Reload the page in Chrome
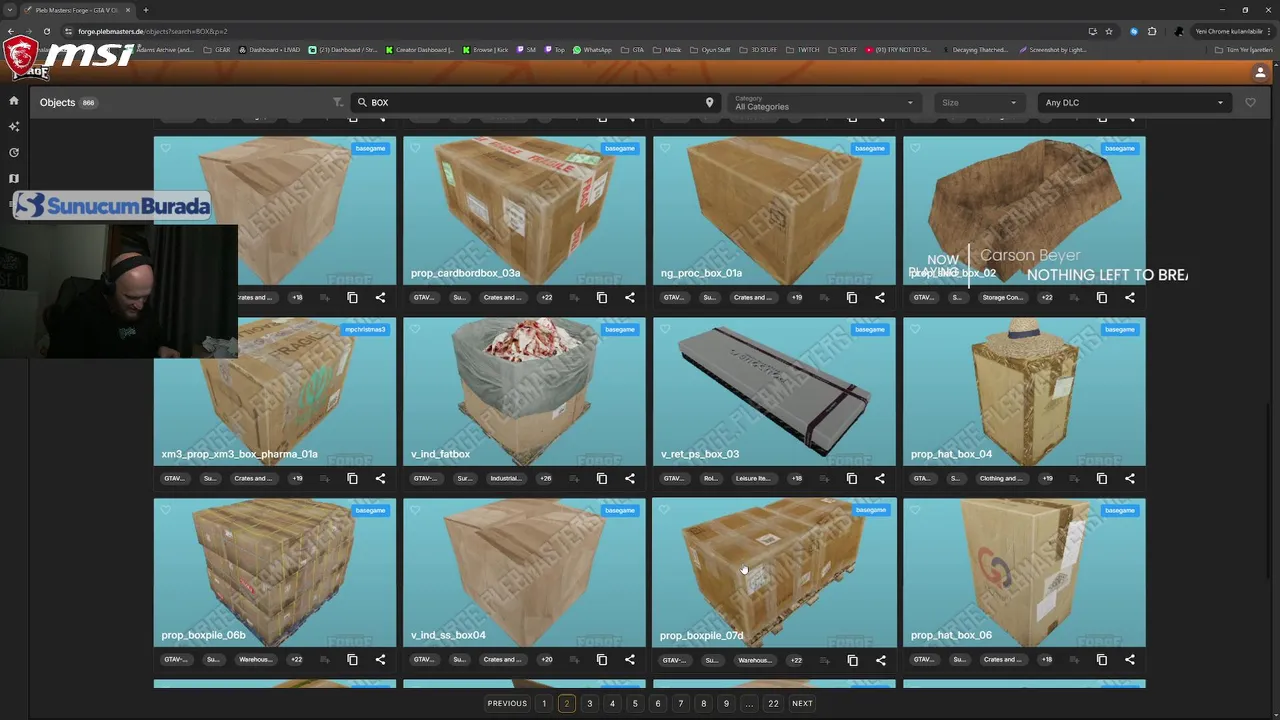 [x=46, y=31]
